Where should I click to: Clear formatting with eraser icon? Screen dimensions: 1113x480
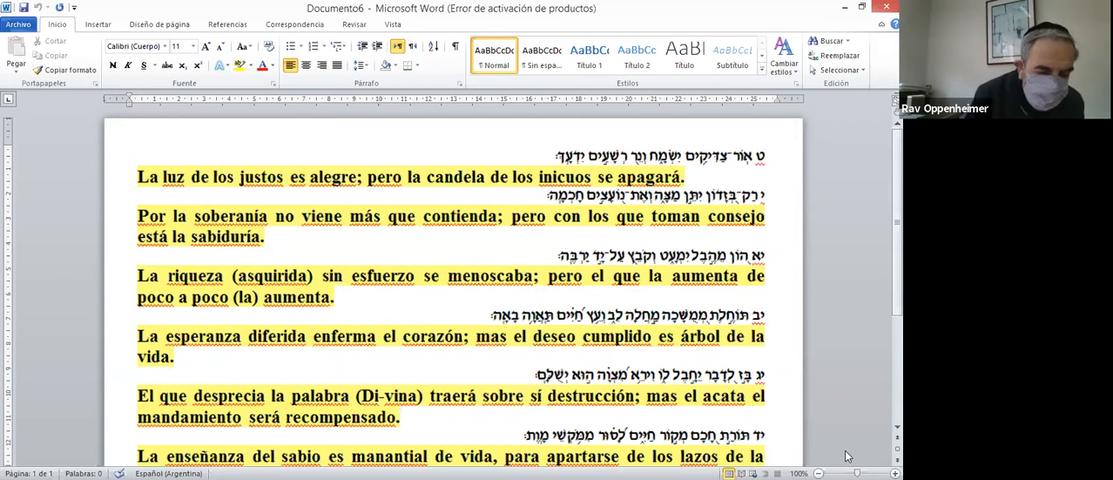coord(268,46)
